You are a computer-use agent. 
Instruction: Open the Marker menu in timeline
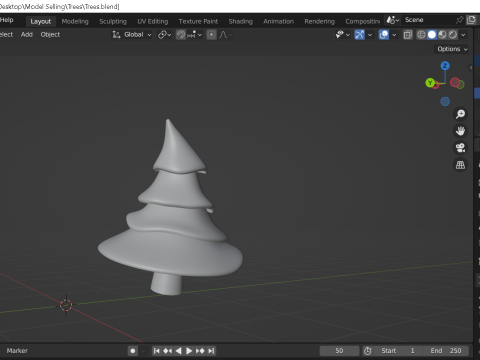[17, 351]
